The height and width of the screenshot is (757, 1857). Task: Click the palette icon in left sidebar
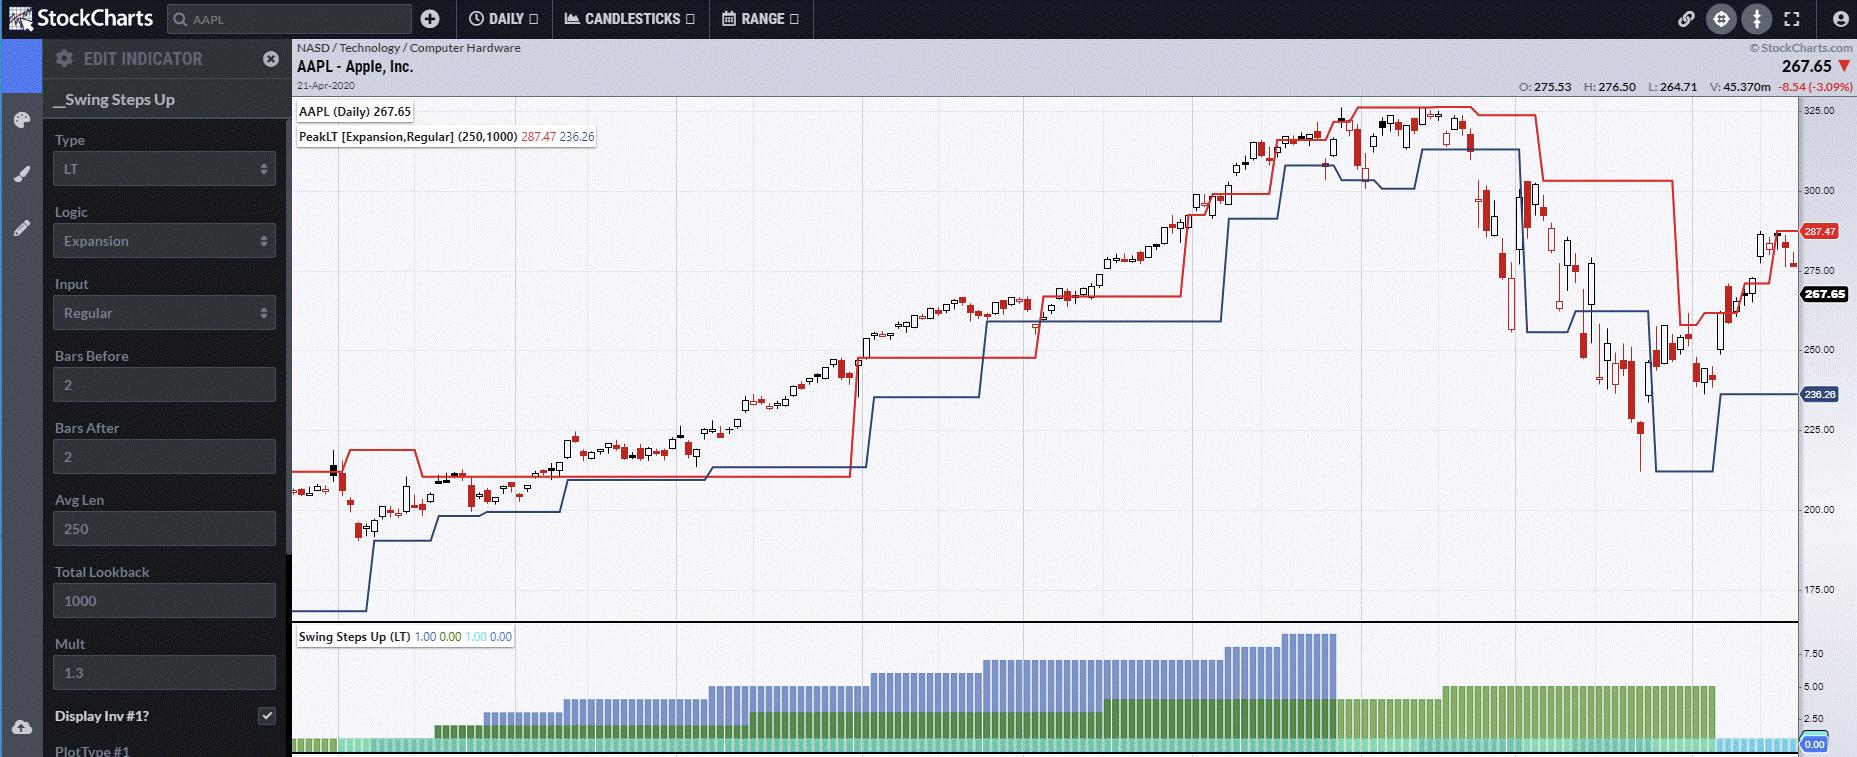pyautogui.click(x=21, y=121)
